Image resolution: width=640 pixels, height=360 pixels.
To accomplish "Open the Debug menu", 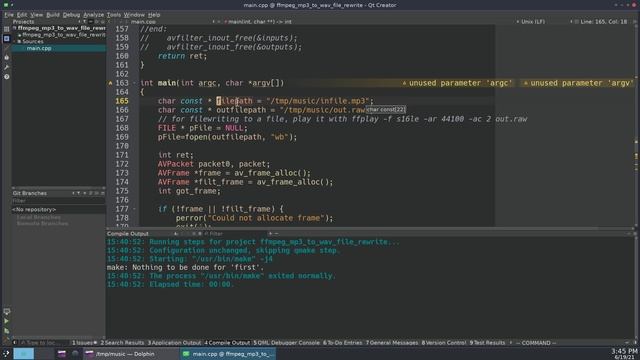I will point(71,15).
